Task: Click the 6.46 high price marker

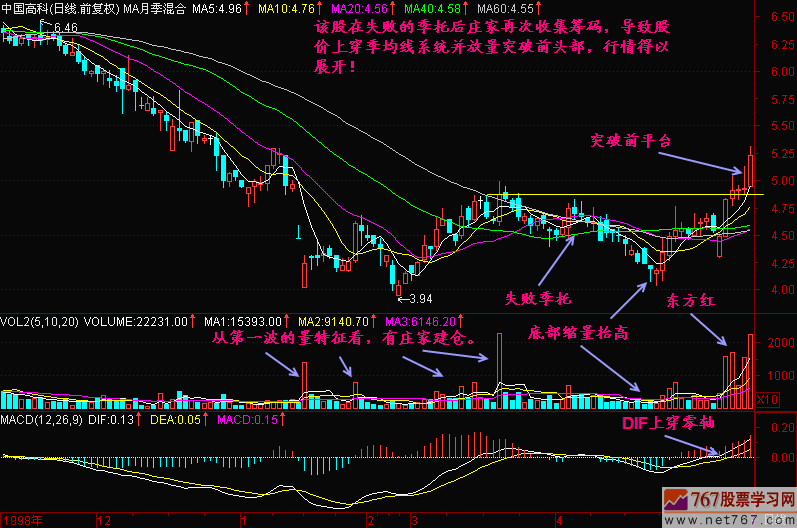Action: [x=66, y=26]
